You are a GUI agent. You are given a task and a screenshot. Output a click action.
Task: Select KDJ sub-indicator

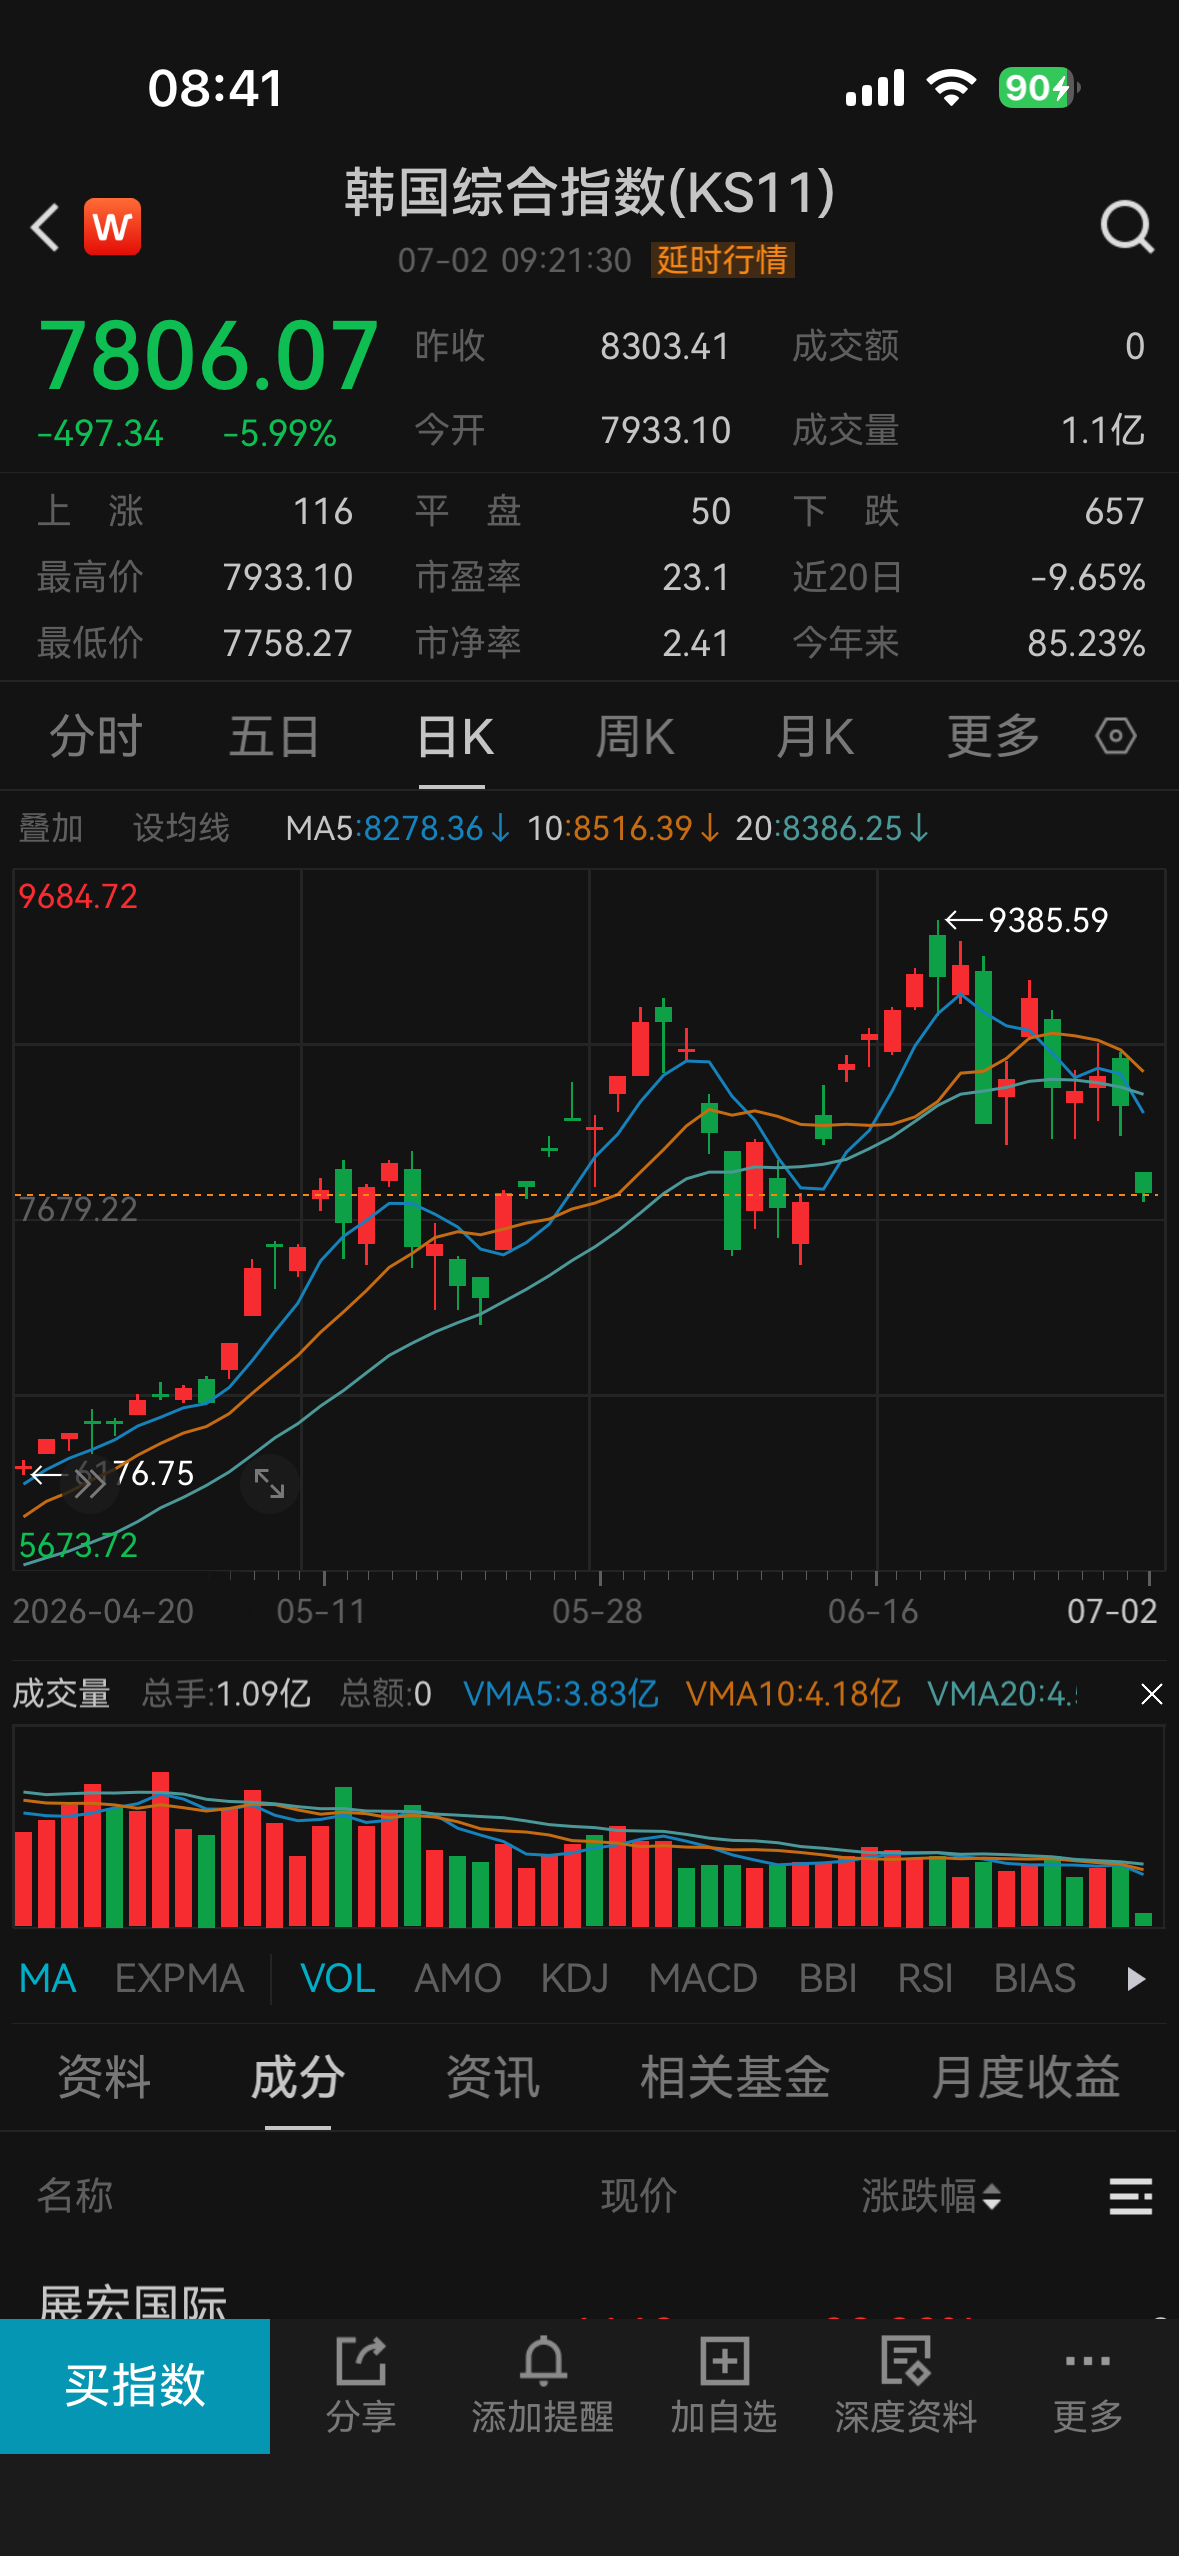[x=575, y=1979]
